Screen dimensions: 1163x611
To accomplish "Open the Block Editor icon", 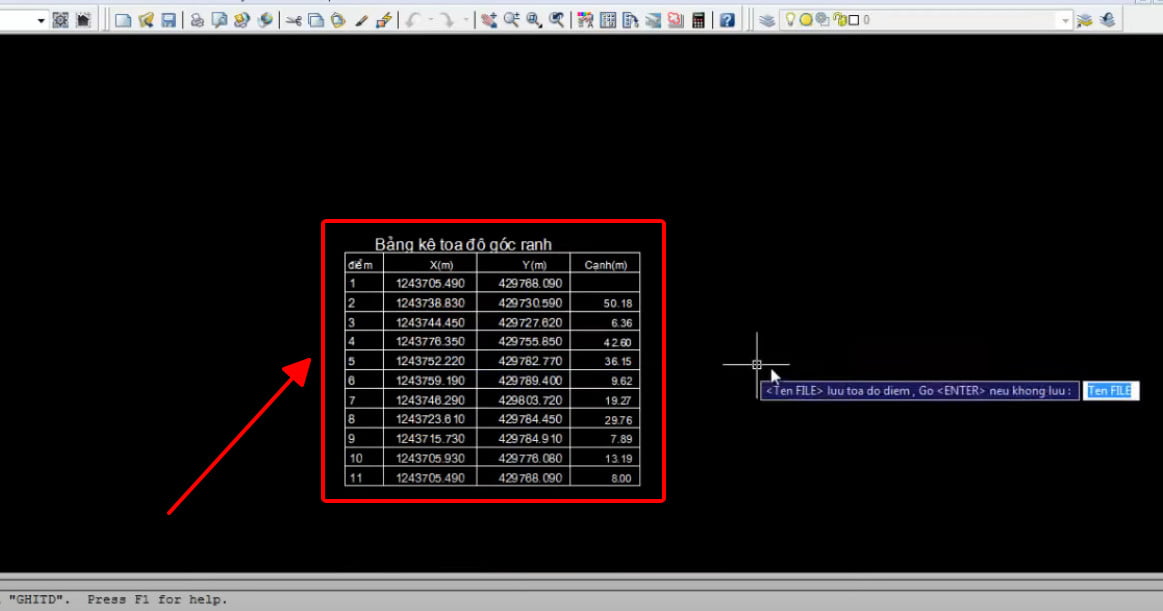I will tap(383, 20).
